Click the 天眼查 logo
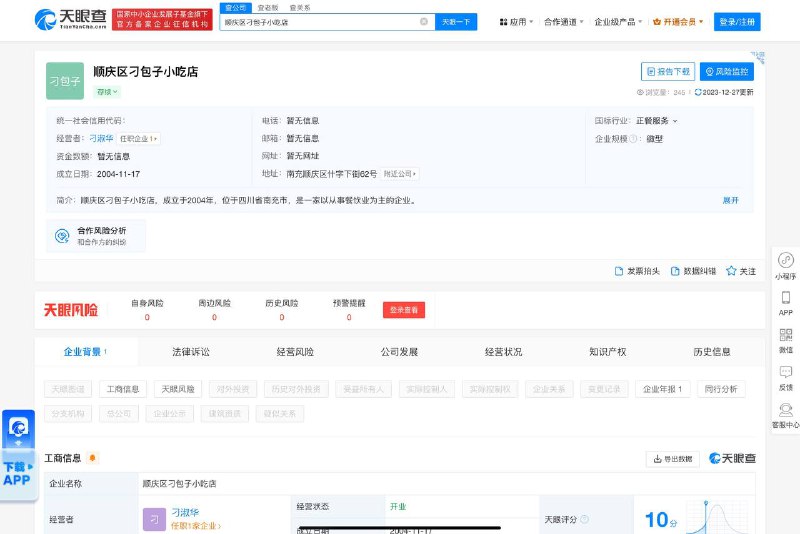The image size is (800, 534). pos(70,19)
